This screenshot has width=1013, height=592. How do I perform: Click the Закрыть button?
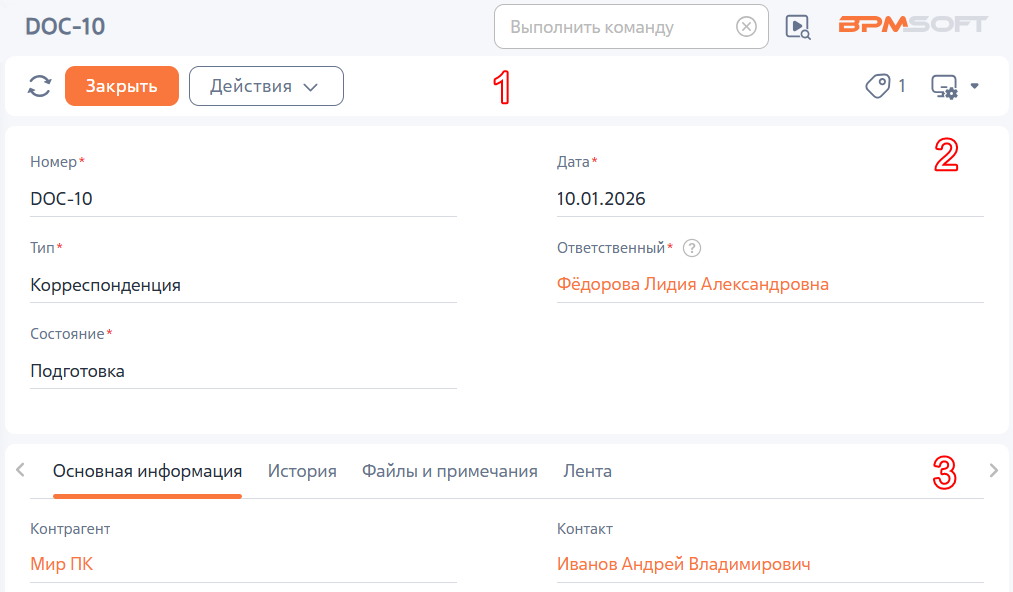pyautogui.click(x=122, y=86)
